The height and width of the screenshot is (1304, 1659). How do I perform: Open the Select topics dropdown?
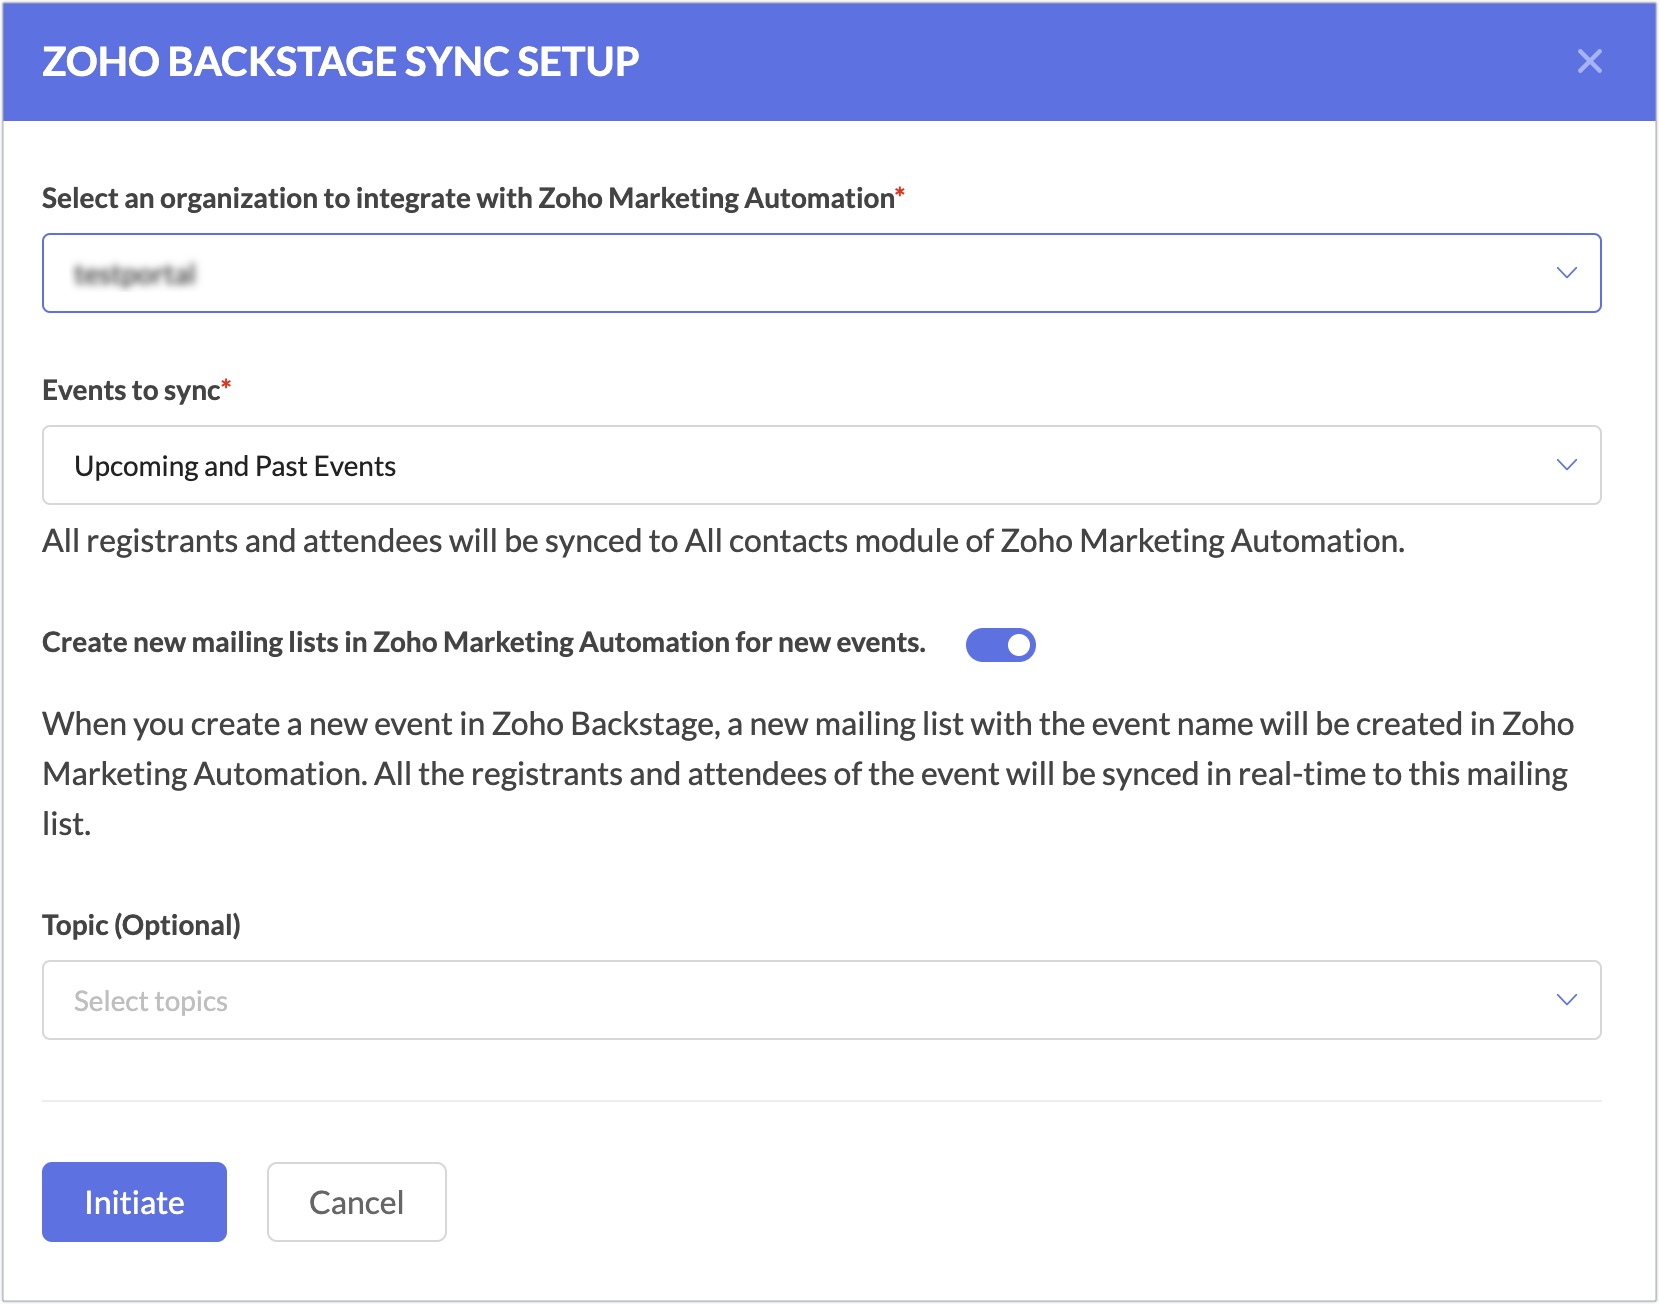821,1000
